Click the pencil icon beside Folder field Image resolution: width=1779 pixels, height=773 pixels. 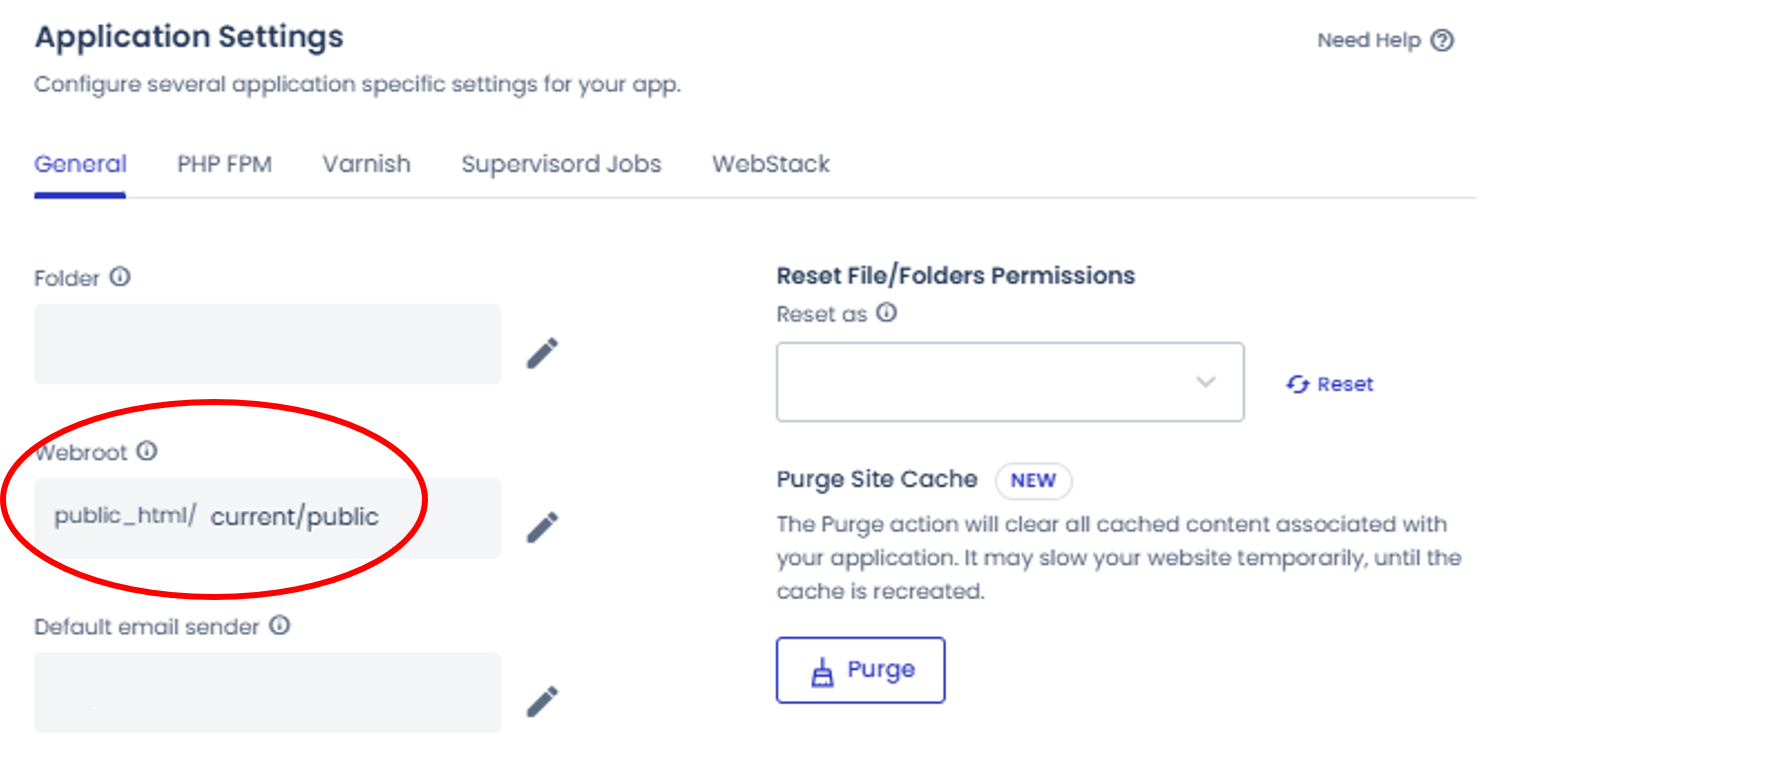[542, 353]
